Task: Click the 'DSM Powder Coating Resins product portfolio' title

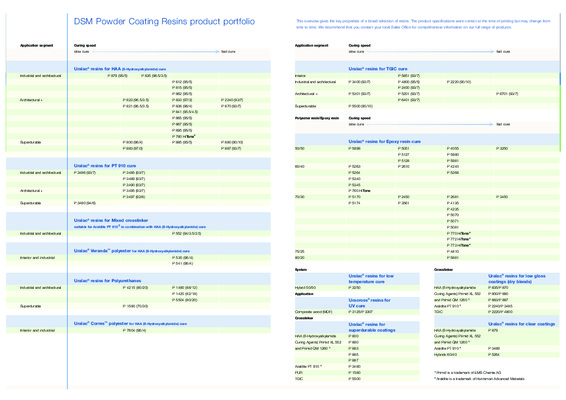Action: [164, 22]
